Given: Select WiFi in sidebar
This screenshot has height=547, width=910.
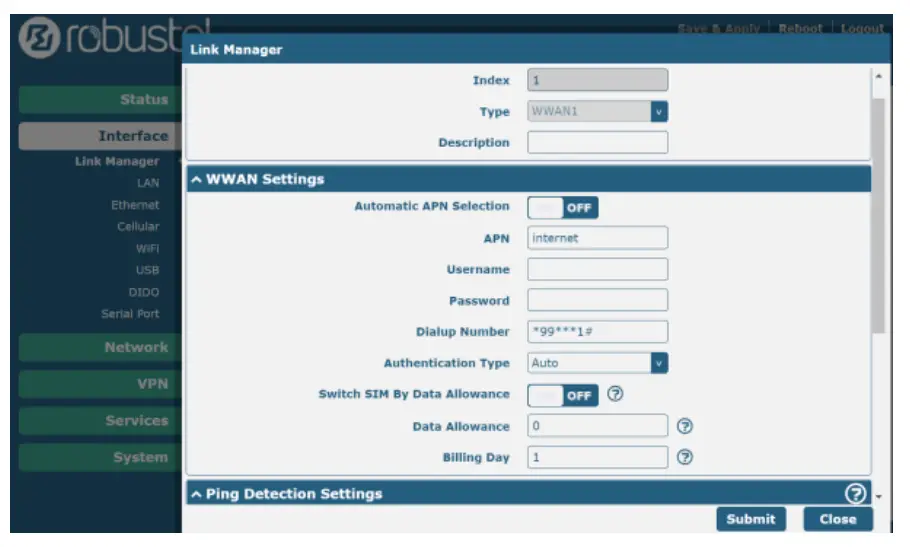Looking at the screenshot, I should pos(147,249).
